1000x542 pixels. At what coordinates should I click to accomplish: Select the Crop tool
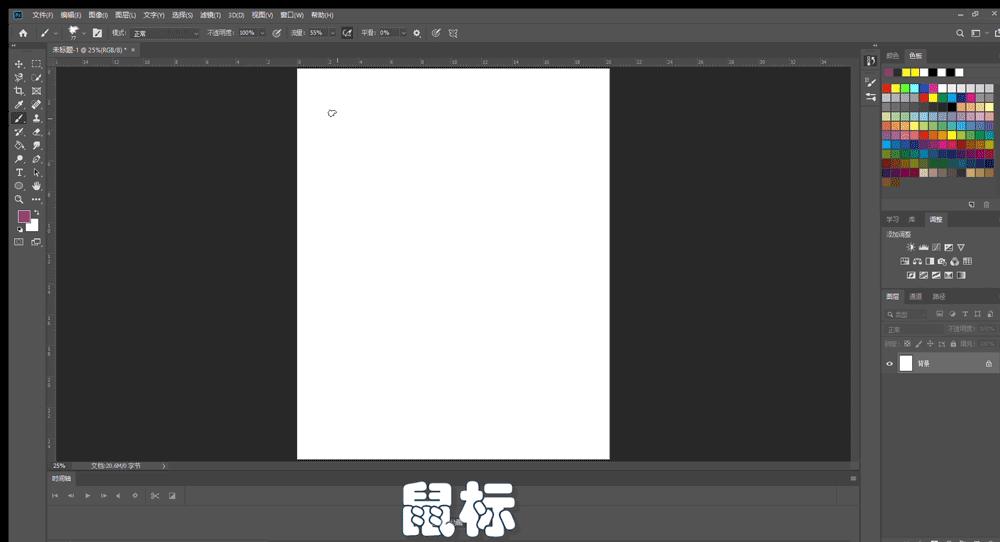click(19, 91)
